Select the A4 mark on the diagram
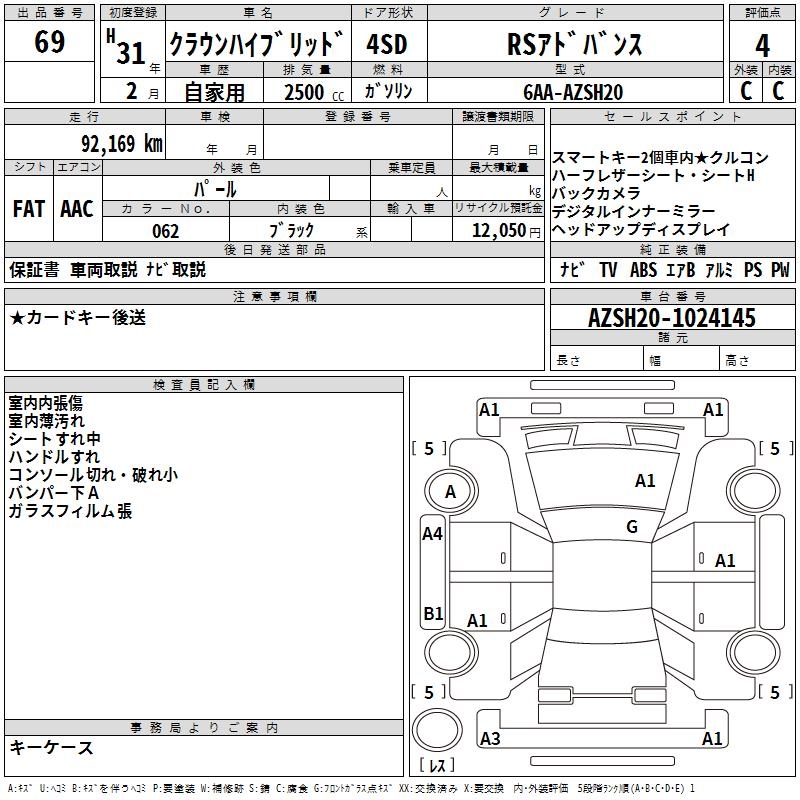 [x=432, y=534]
